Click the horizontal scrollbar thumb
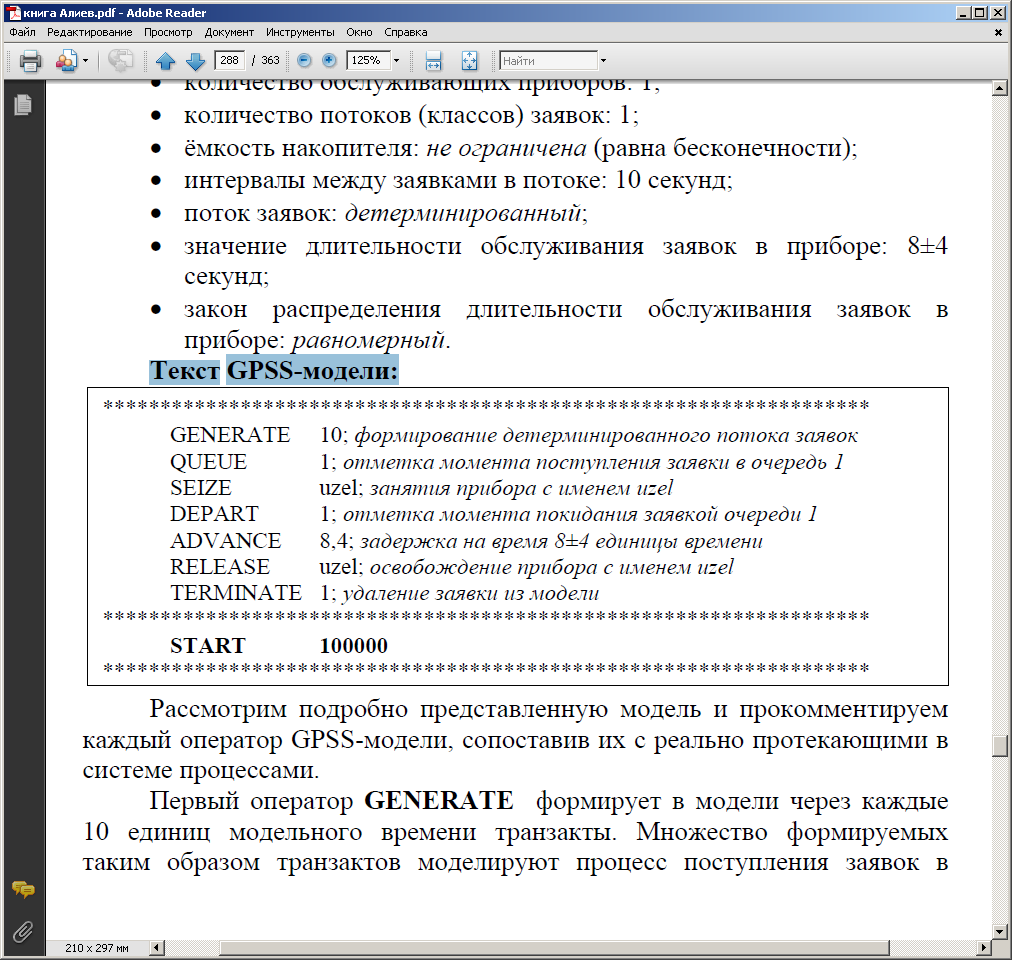 click(554, 948)
